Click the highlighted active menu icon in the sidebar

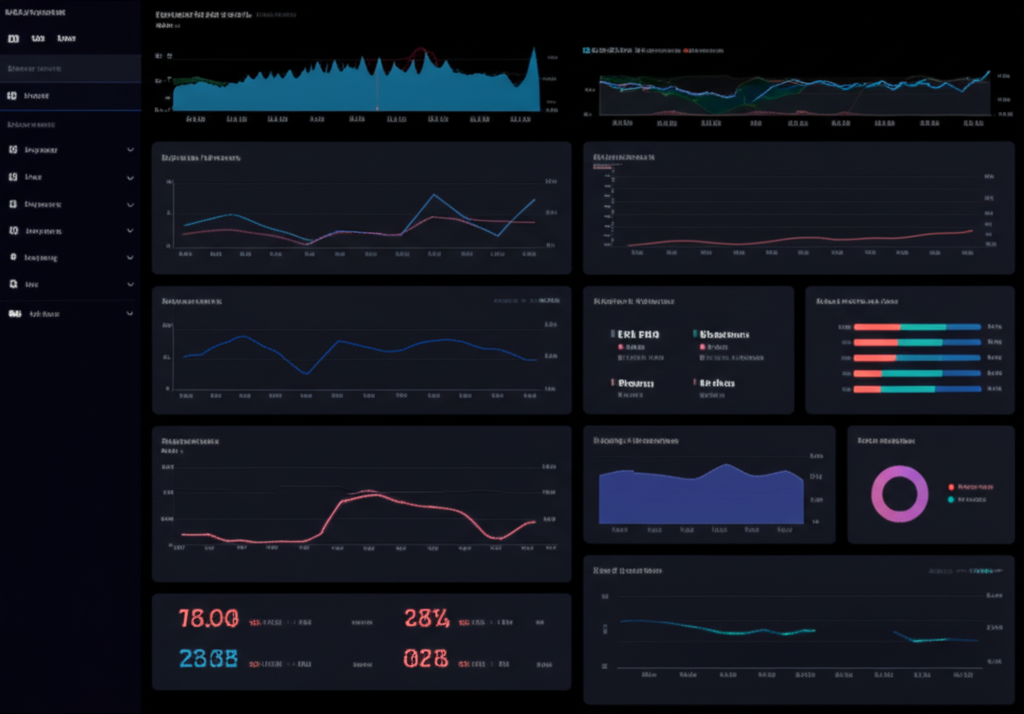pos(14,95)
